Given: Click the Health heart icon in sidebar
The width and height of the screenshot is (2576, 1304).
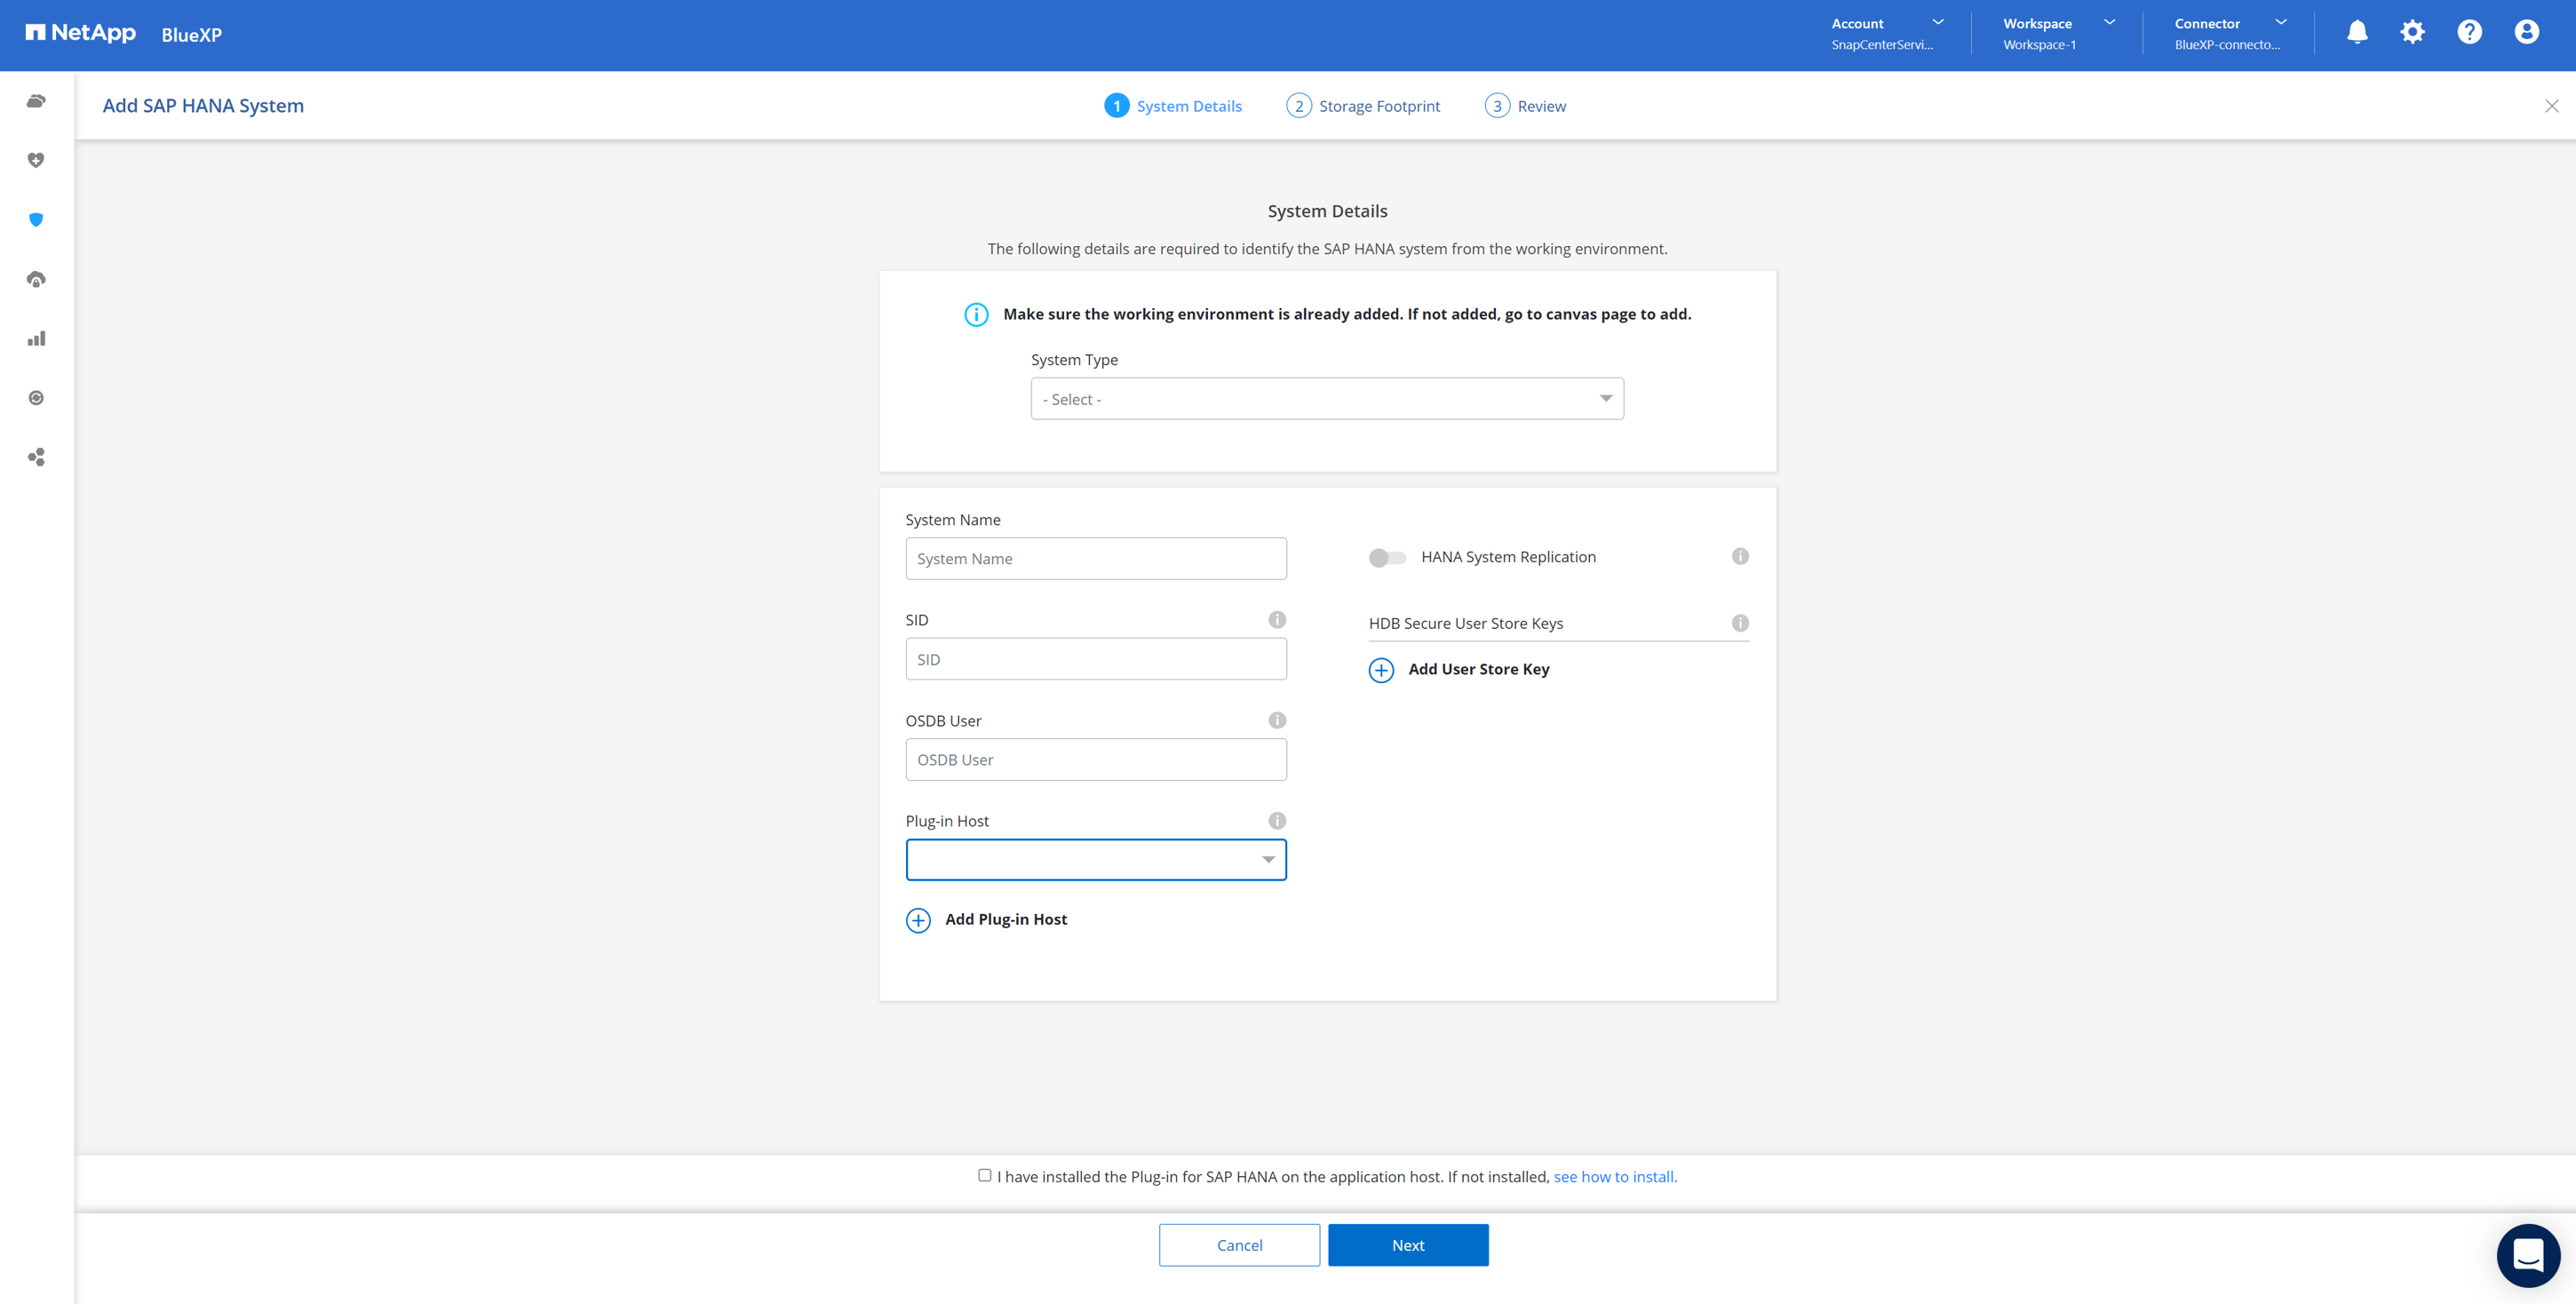Looking at the screenshot, I should pyautogui.click(x=36, y=160).
